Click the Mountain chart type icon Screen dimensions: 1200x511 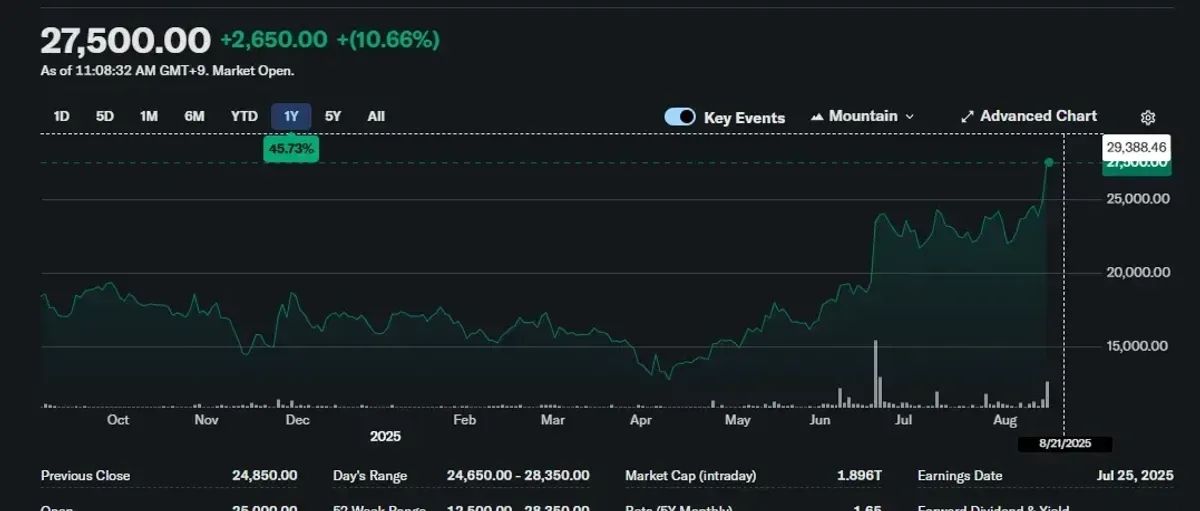click(x=817, y=117)
